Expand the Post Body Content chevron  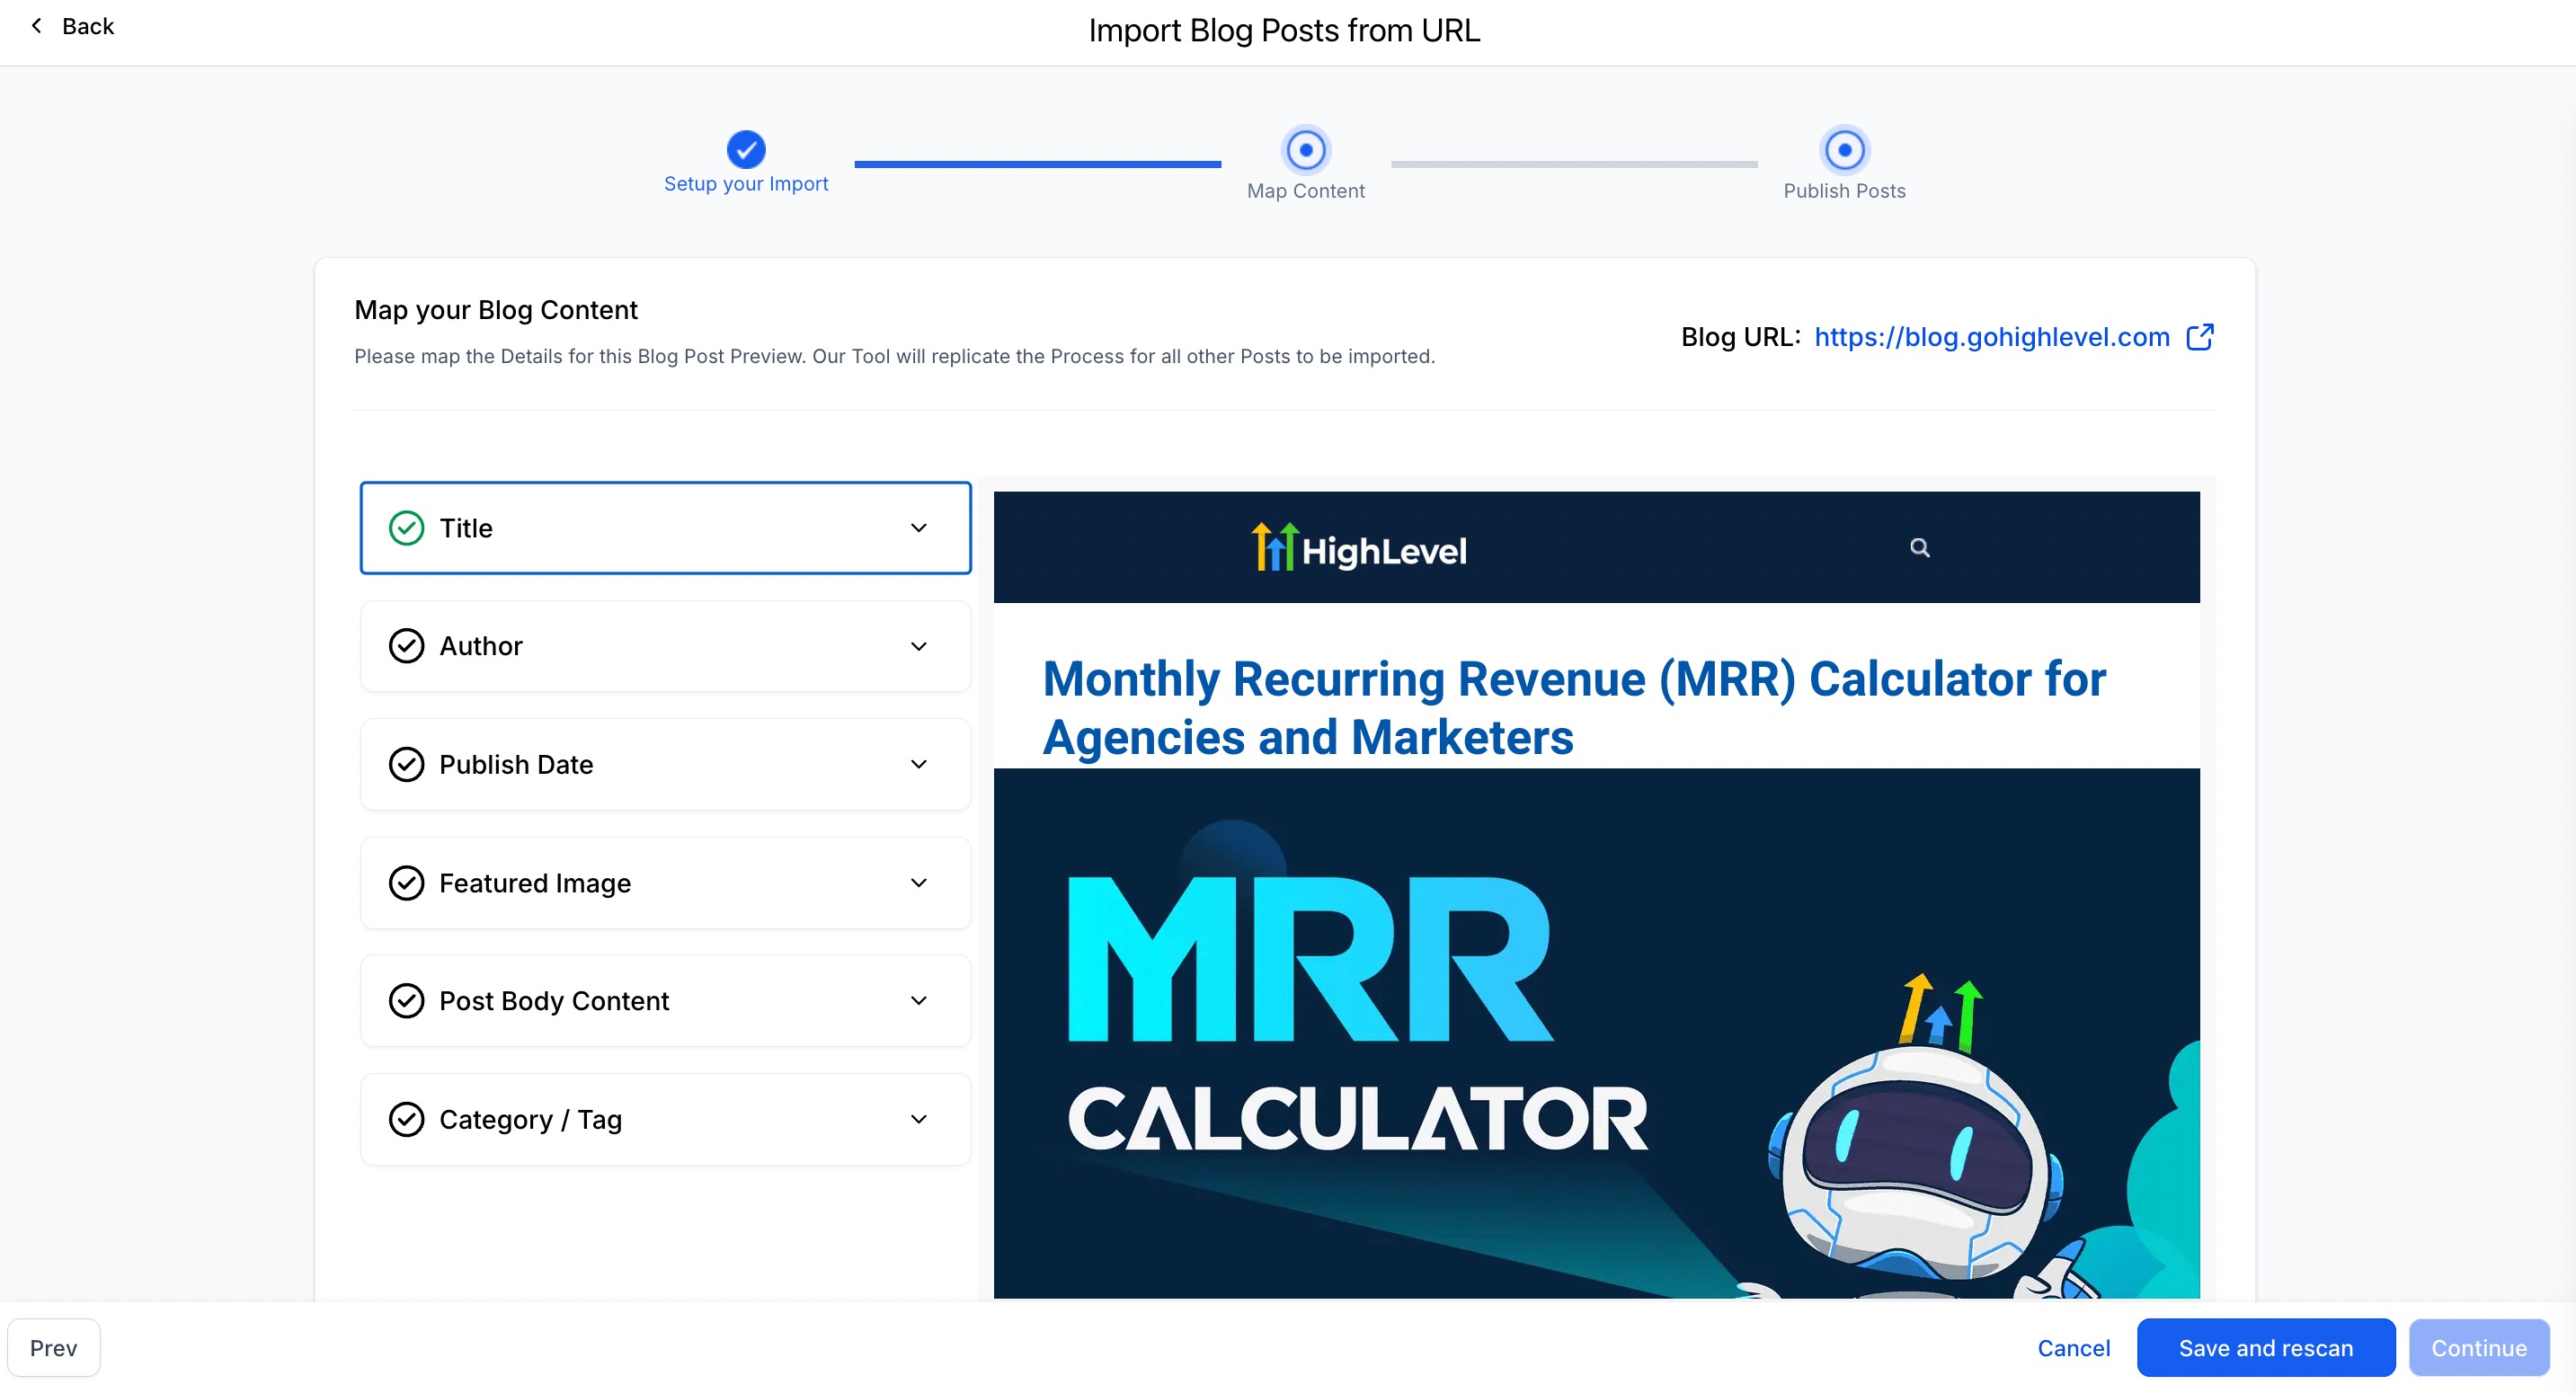click(918, 1001)
